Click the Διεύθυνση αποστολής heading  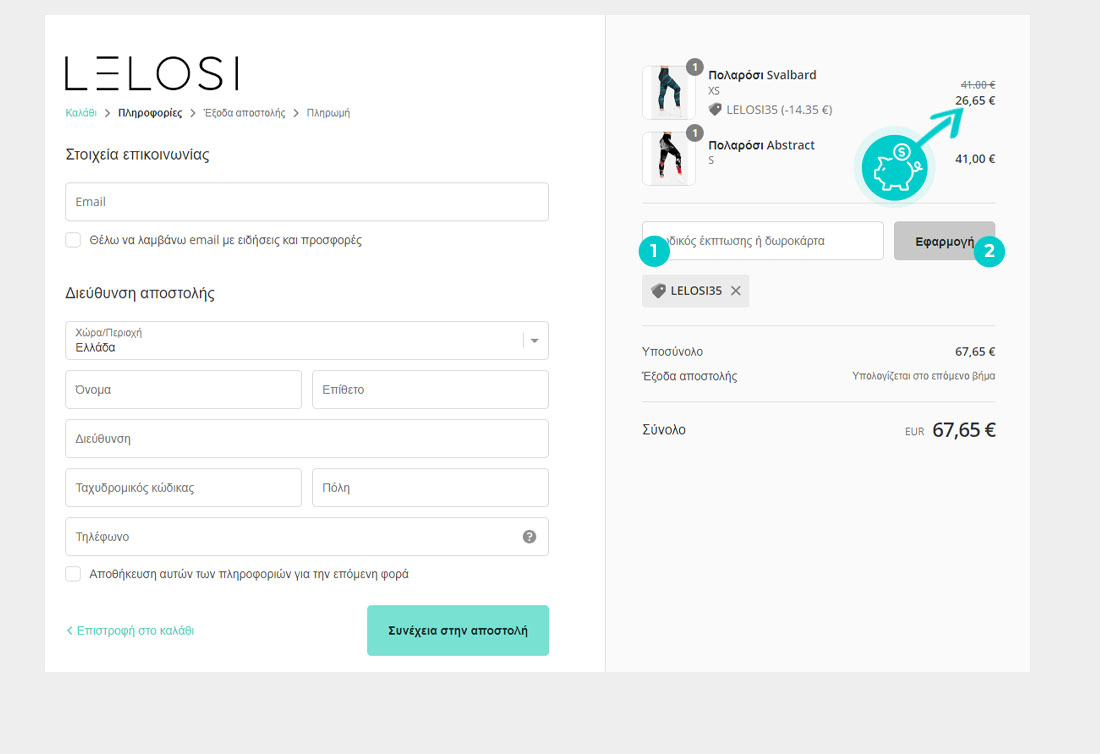[x=140, y=293]
